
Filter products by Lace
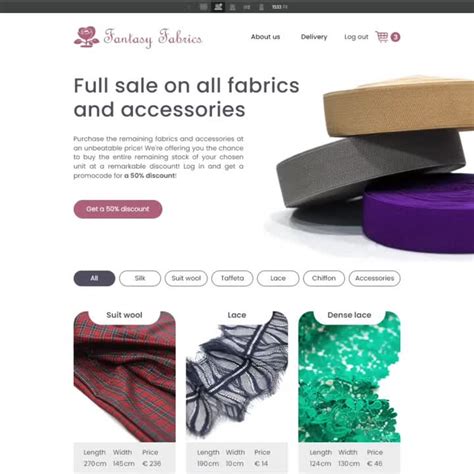tap(278, 278)
